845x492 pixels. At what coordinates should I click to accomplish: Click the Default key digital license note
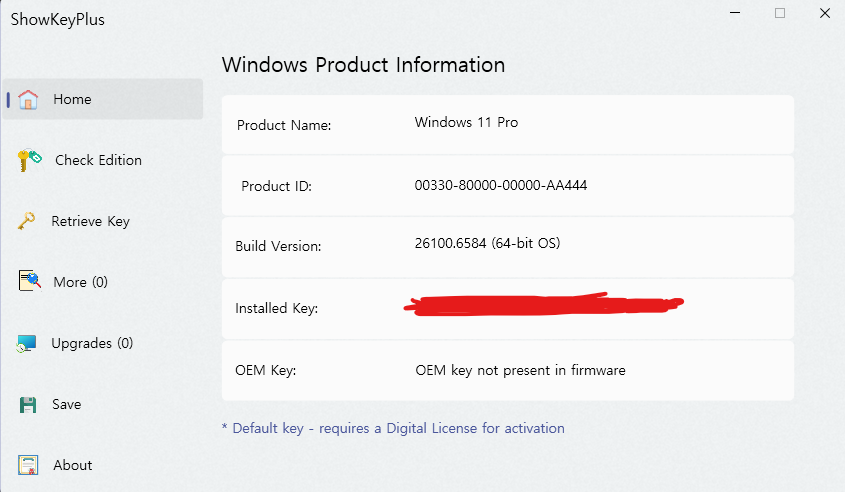coord(393,428)
